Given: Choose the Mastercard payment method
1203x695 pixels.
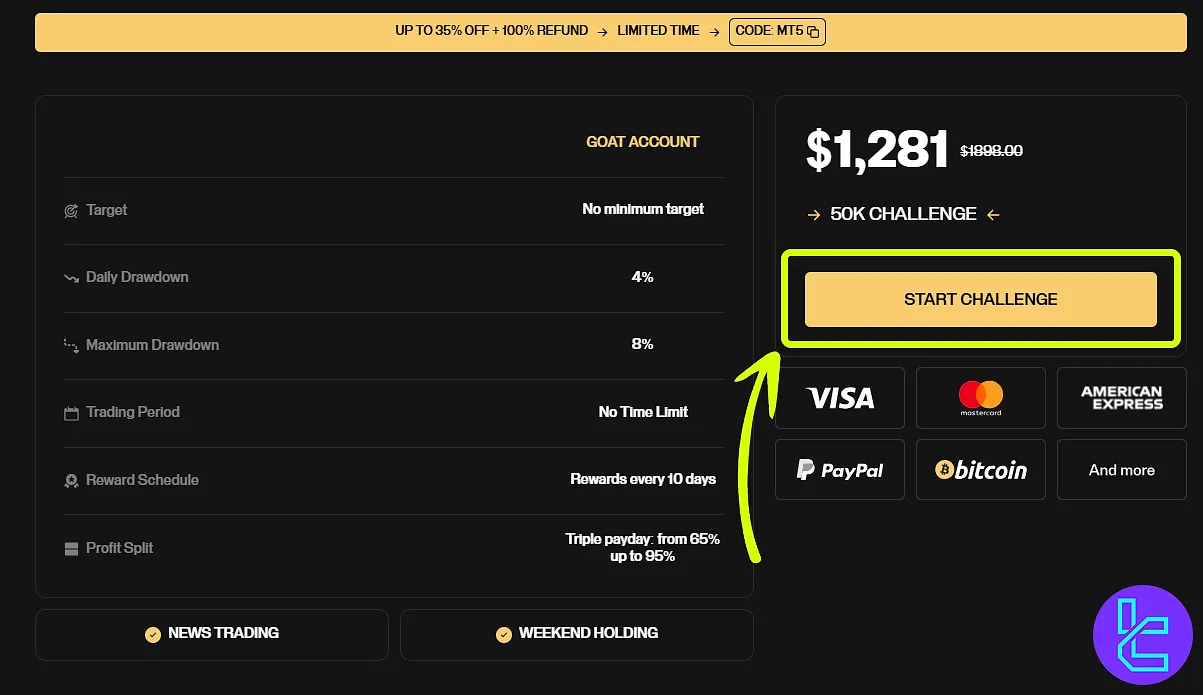Looking at the screenshot, I should [980, 398].
